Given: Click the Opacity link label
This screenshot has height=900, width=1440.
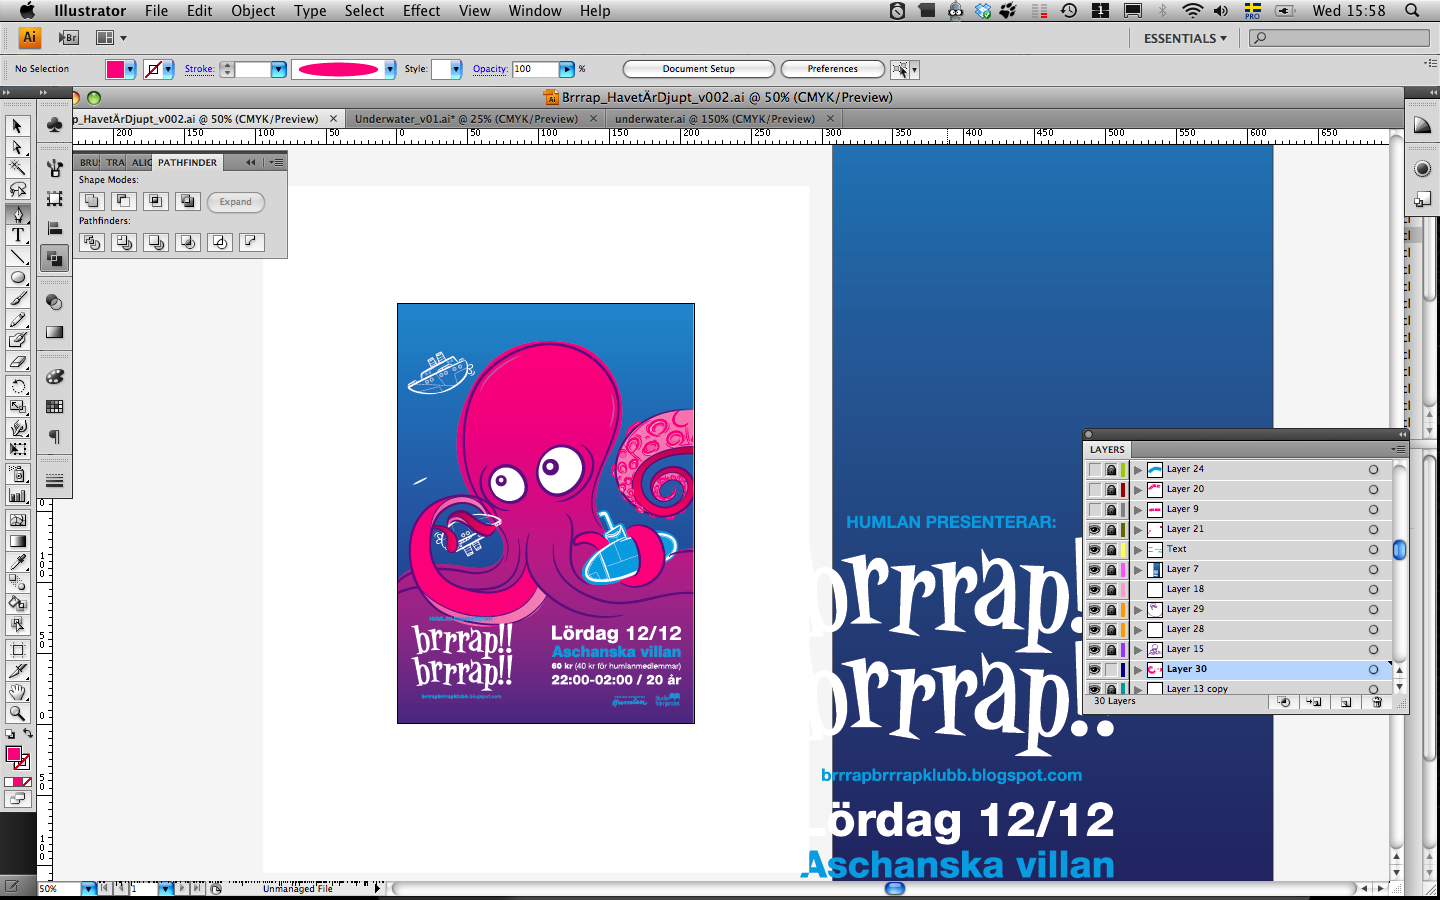Looking at the screenshot, I should (x=490, y=69).
